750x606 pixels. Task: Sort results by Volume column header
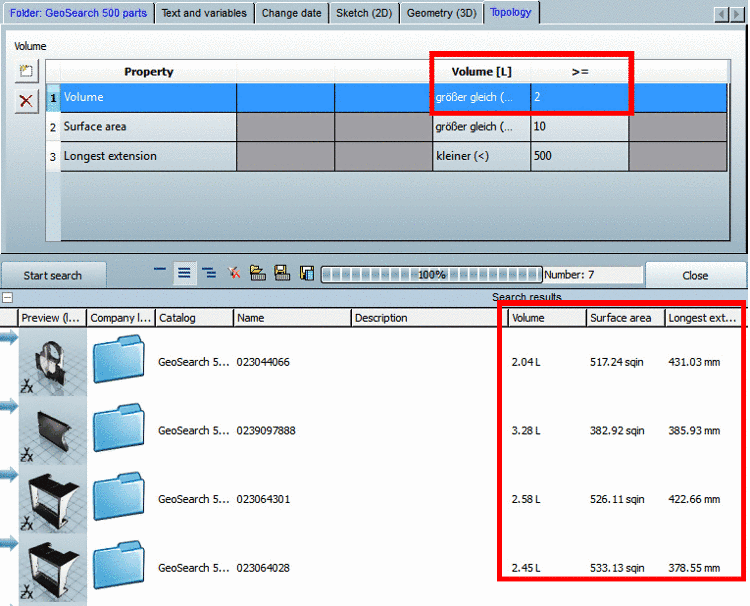pyautogui.click(x=547, y=318)
